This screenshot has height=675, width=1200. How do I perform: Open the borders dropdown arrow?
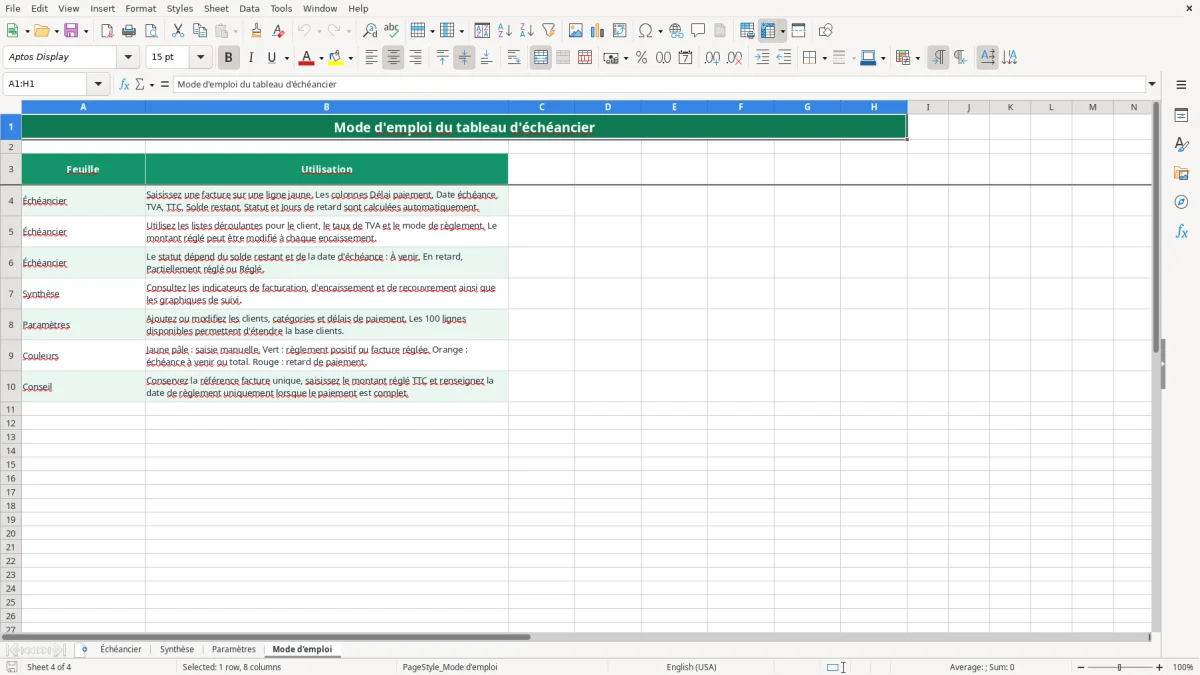point(823,58)
